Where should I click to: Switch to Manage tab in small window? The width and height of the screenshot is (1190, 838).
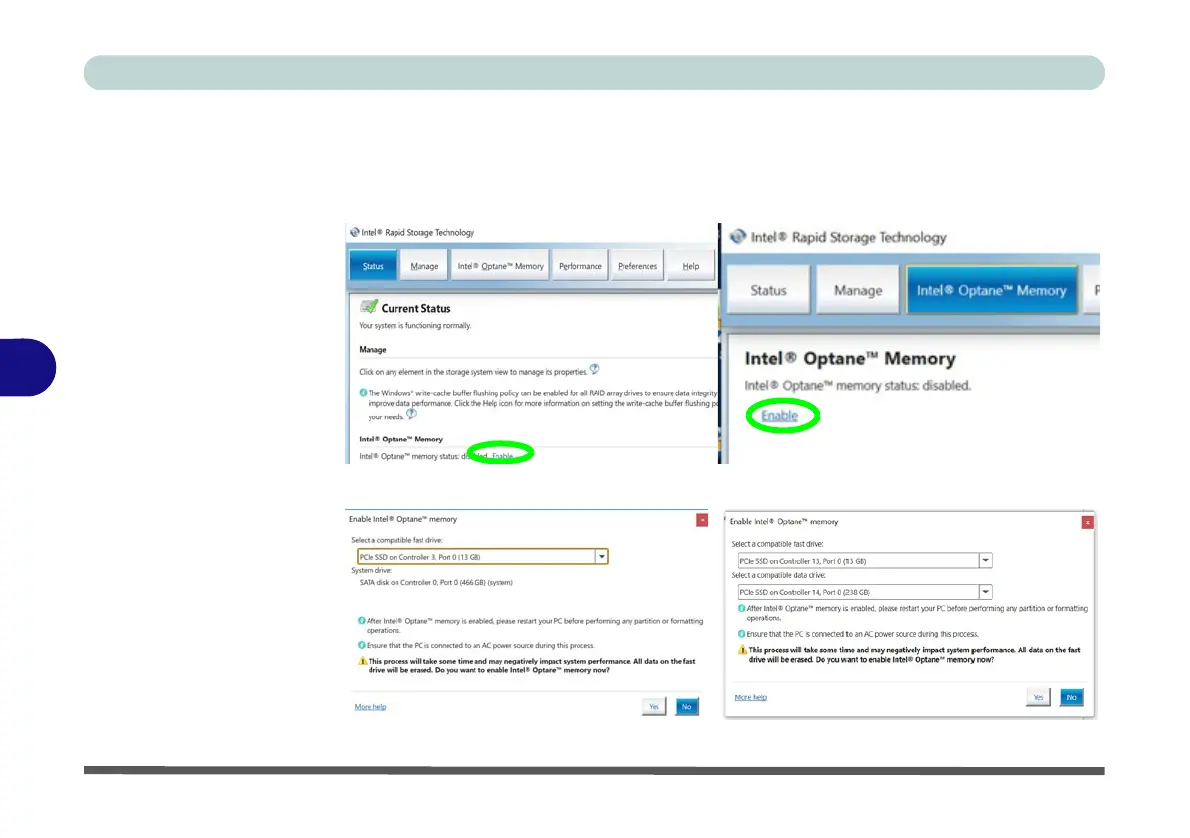[x=423, y=266]
